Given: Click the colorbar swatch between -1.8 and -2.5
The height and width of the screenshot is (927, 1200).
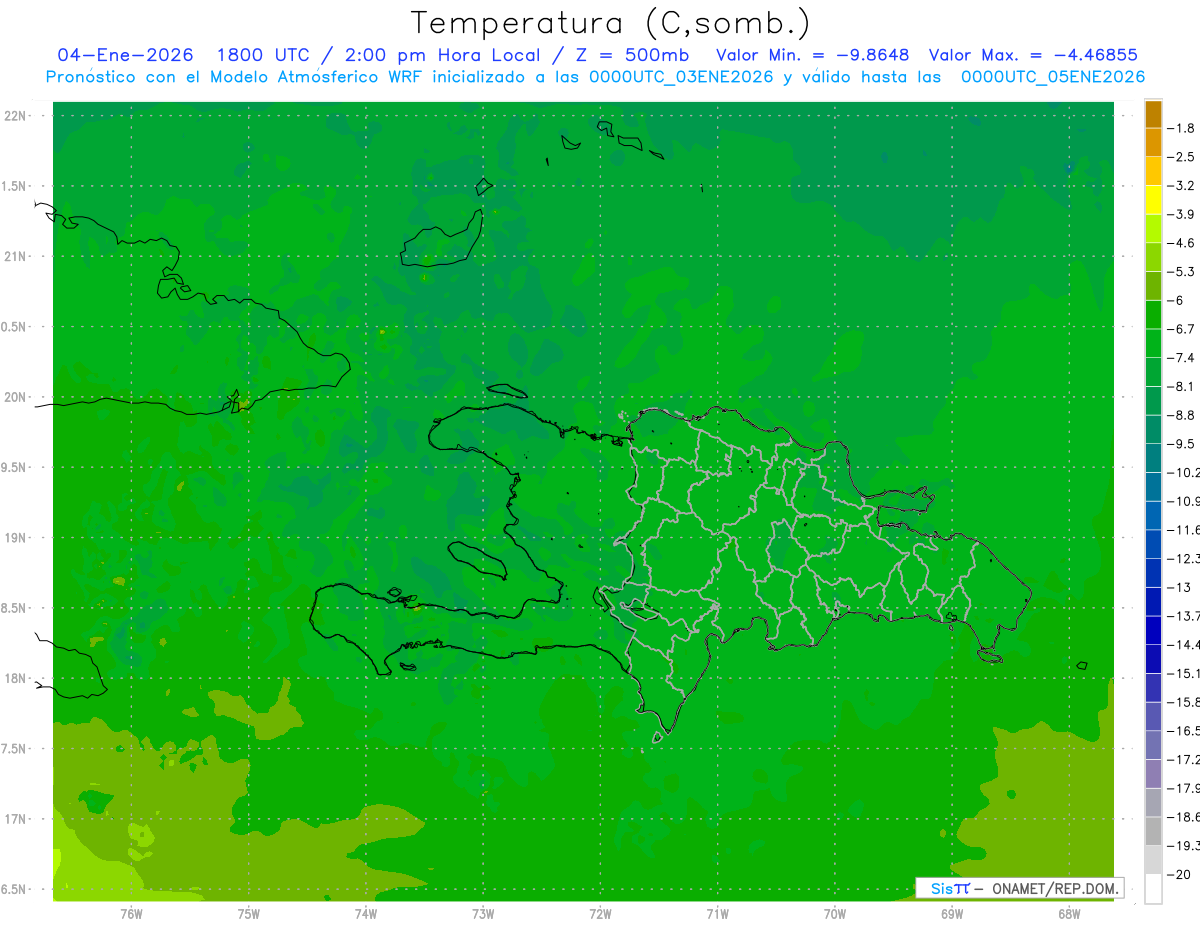Looking at the screenshot, I should point(1153,143).
